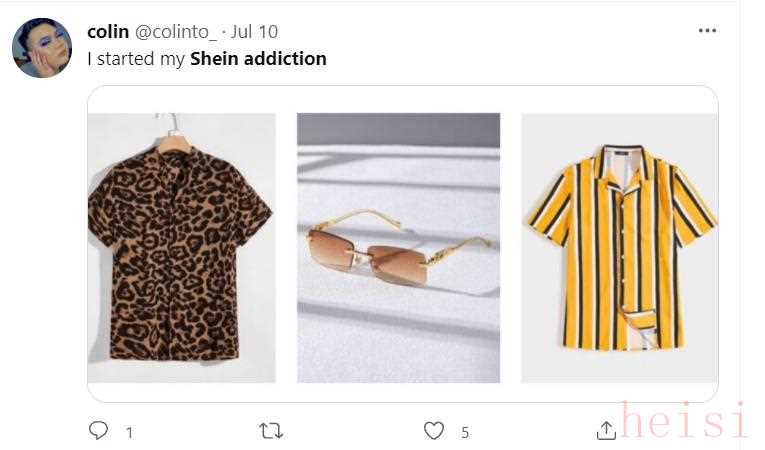Click the bold 'Shein addiction' text
This screenshot has width=765, height=450.
pyautogui.click(x=258, y=59)
